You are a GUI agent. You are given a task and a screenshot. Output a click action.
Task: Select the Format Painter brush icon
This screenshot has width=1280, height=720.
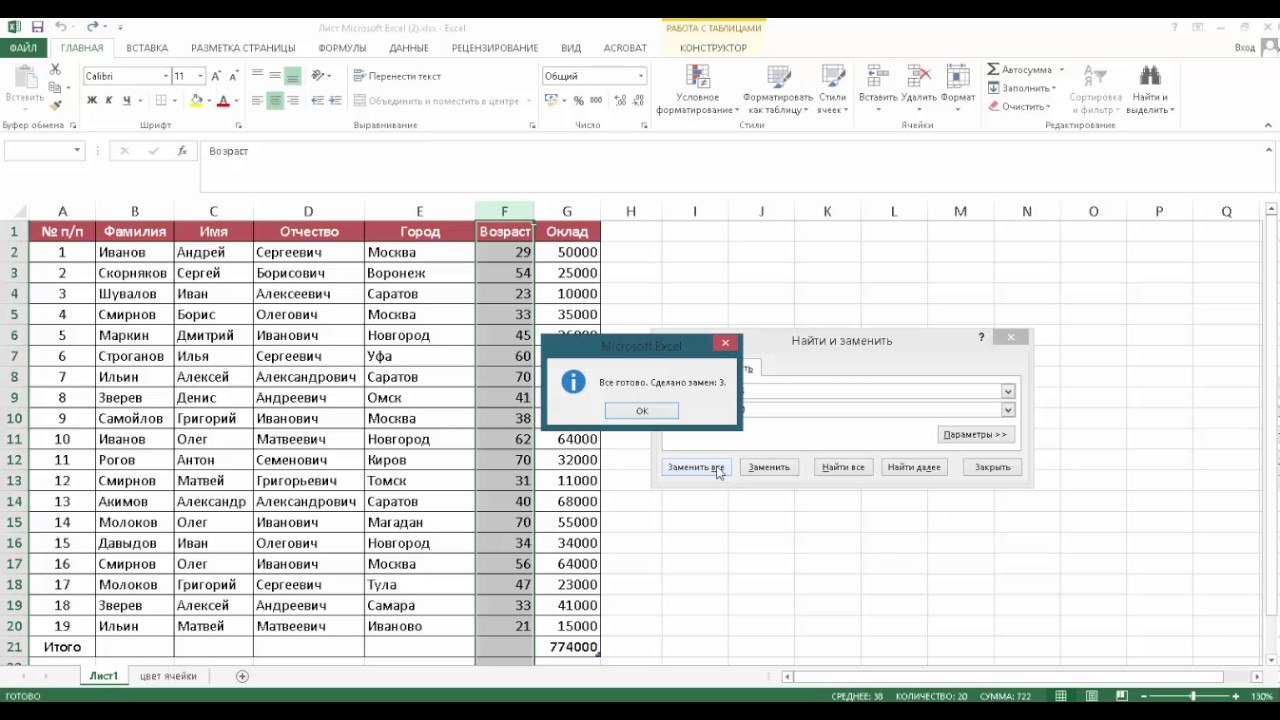(x=55, y=104)
